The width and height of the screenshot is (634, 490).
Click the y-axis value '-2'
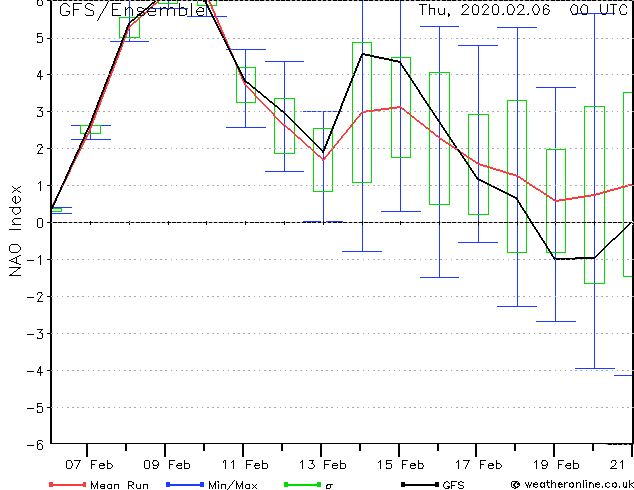pyautogui.click(x=35, y=296)
